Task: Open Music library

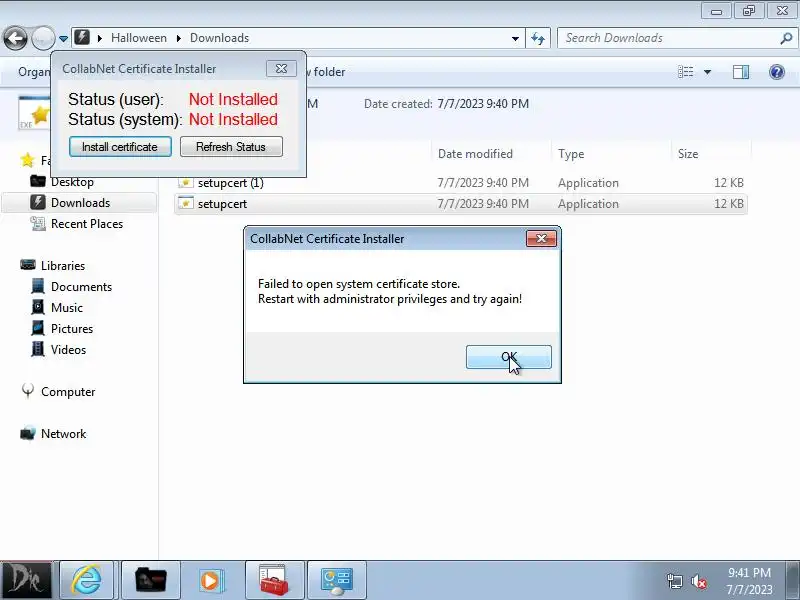Action: [x=66, y=308]
